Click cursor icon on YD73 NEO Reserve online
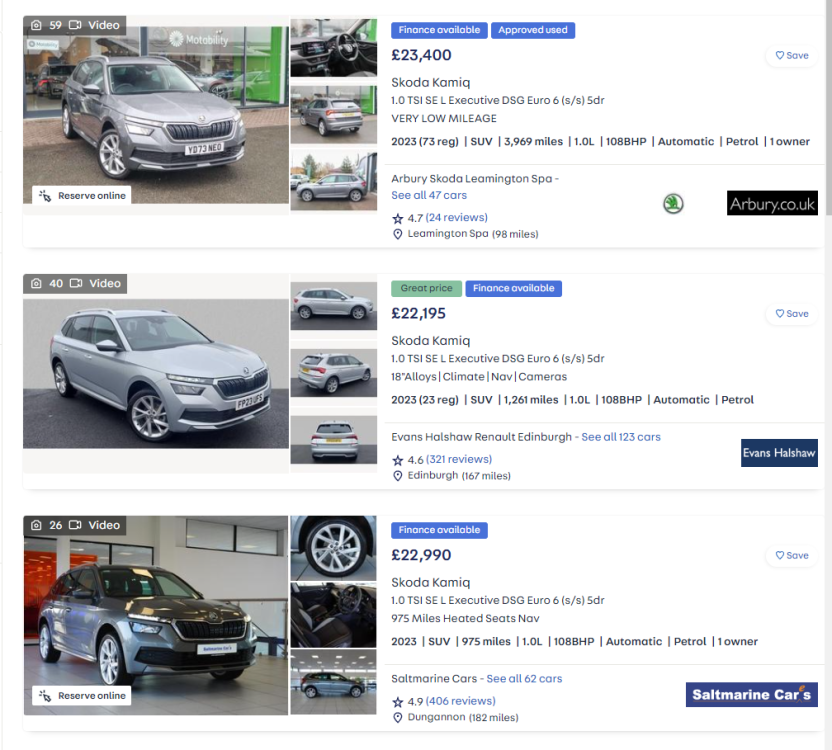 45,195
